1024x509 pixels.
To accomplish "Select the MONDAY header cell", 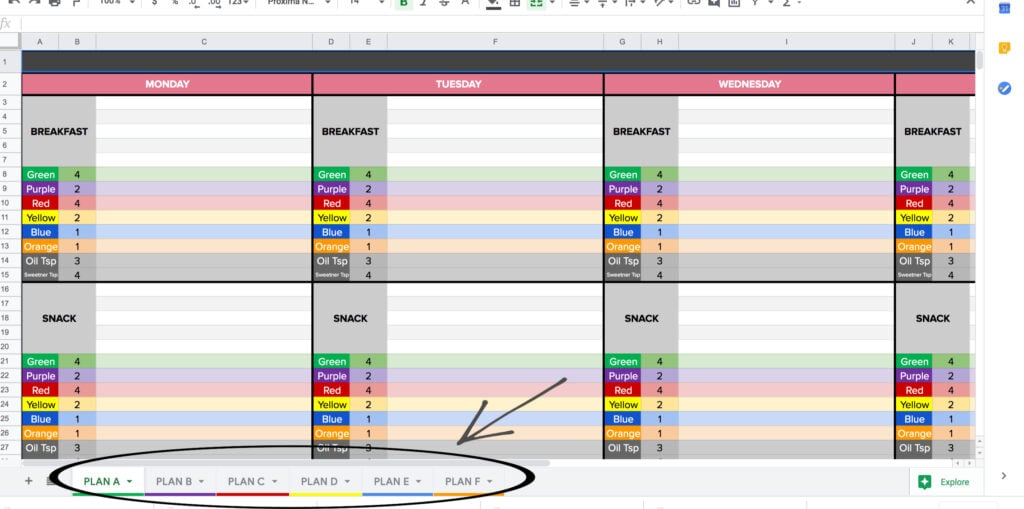I will click(x=167, y=84).
